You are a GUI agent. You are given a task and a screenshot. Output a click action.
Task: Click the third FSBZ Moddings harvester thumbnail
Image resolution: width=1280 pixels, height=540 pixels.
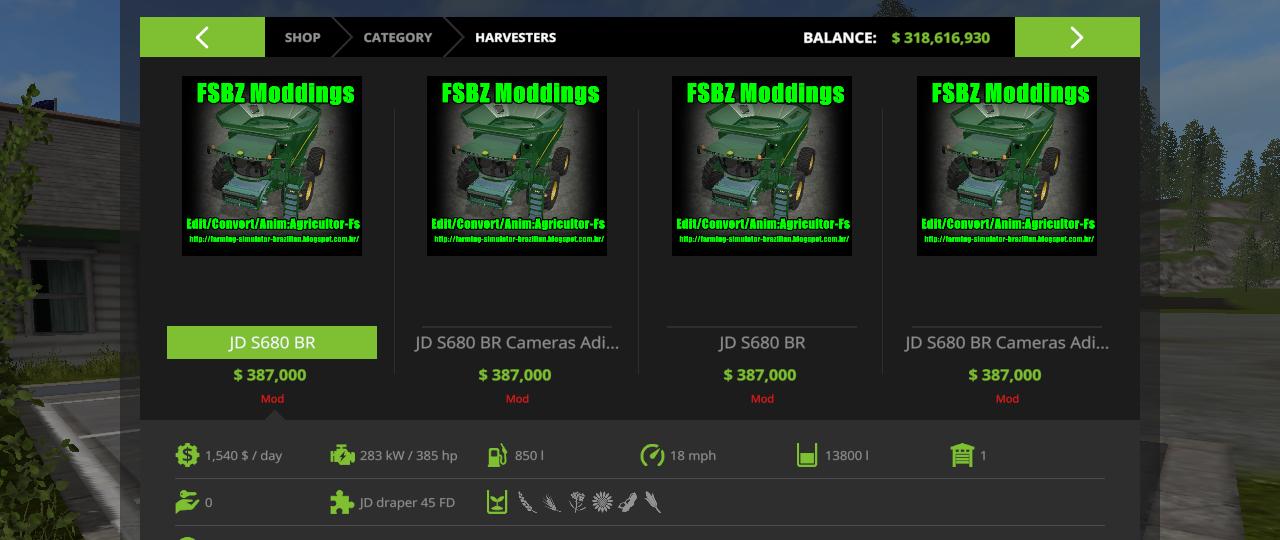click(762, 166)
